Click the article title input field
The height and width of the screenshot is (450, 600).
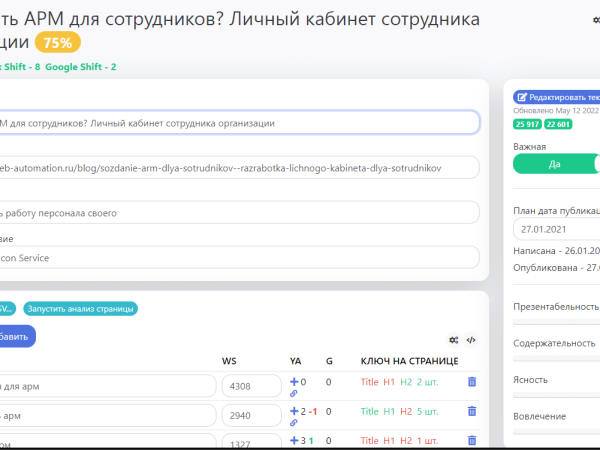(x=240, y=122)
